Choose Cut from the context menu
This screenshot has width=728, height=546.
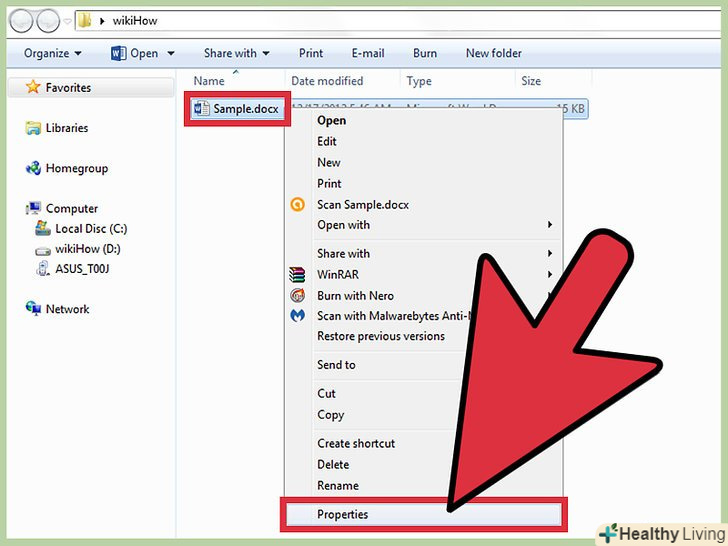[x=326, y=394]
